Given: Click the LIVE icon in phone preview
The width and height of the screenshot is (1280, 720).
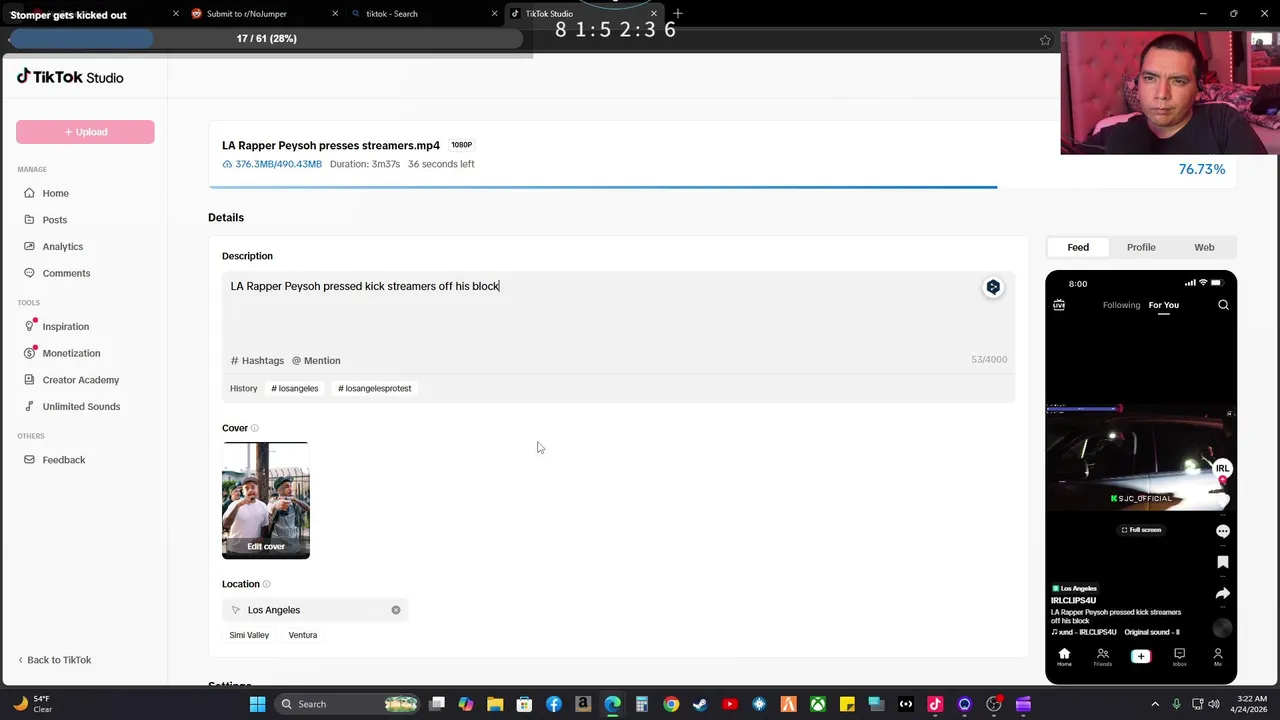Looking at the screenshot, I should pyautogui.click(x=1059, y=305).
